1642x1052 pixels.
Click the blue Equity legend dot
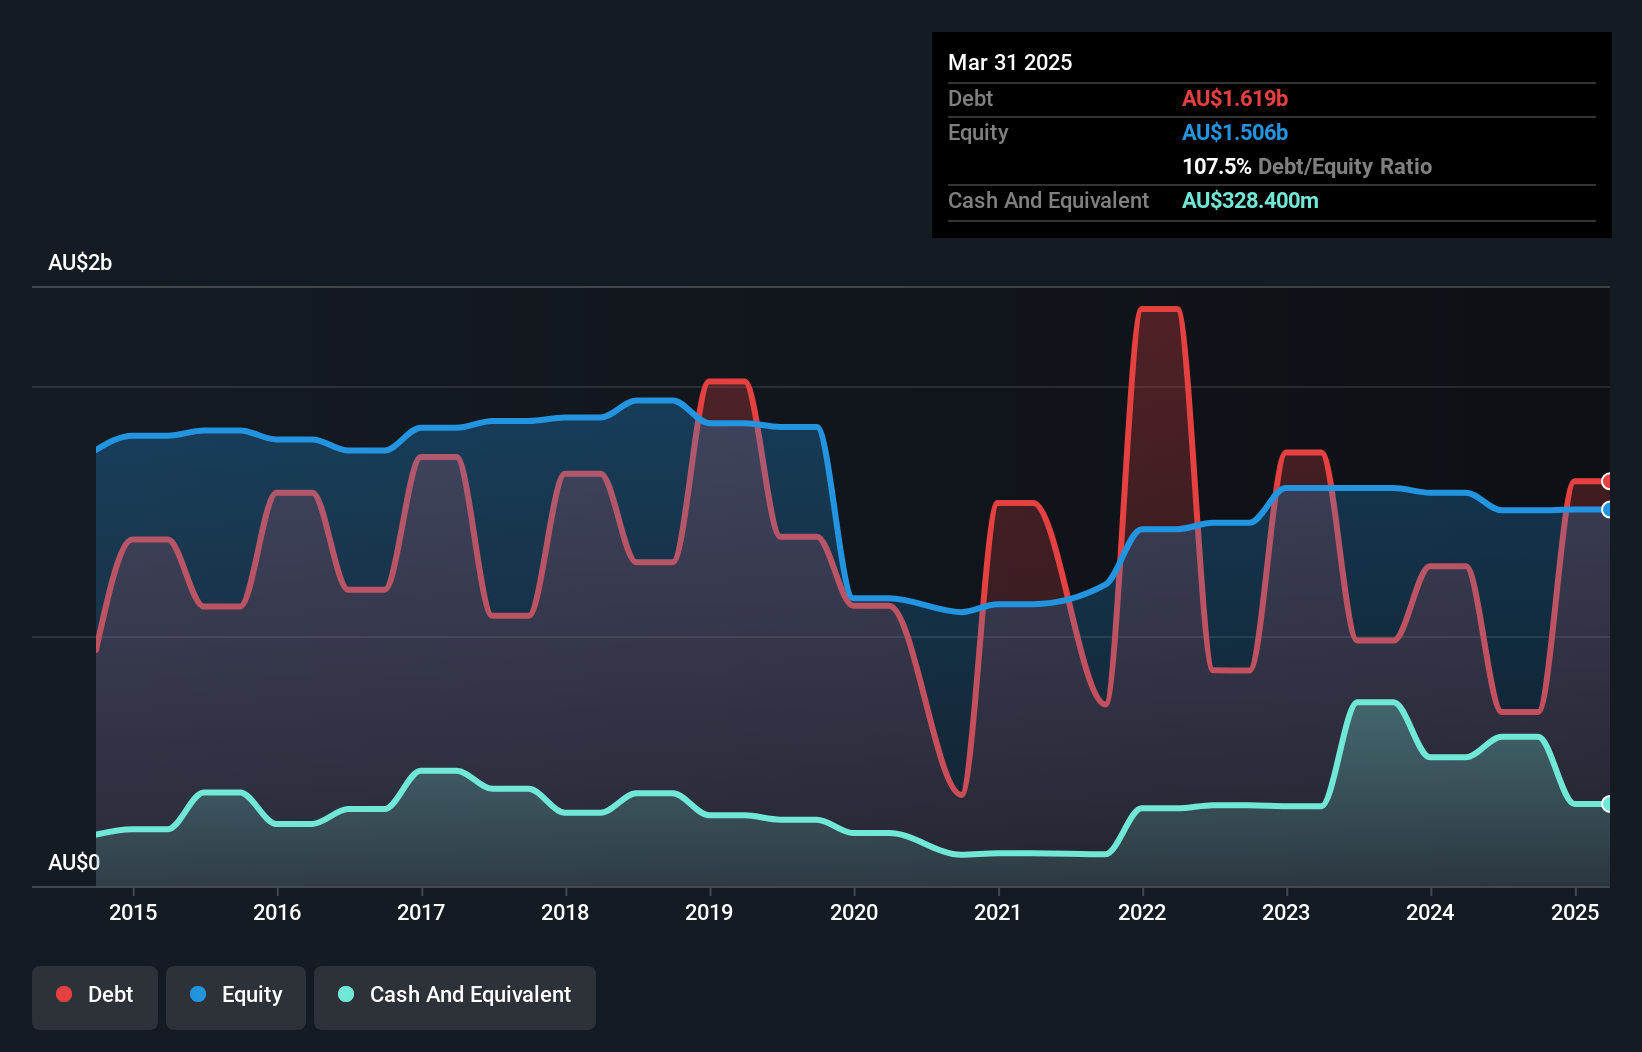[x=197, y=994]
